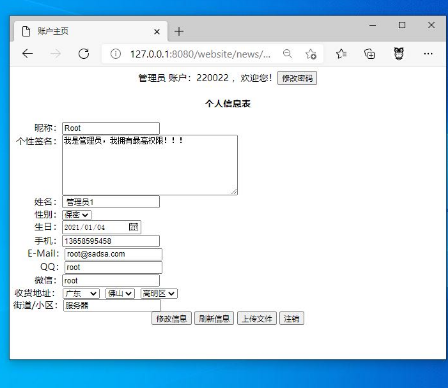View site information icon in address bar

click(x=115, y=54)
